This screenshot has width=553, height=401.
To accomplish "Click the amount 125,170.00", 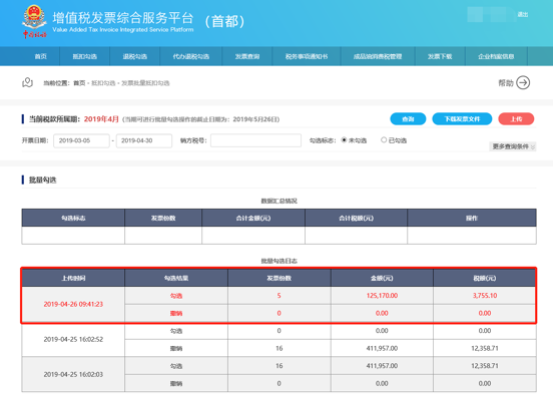I will (x=382, y=296).
